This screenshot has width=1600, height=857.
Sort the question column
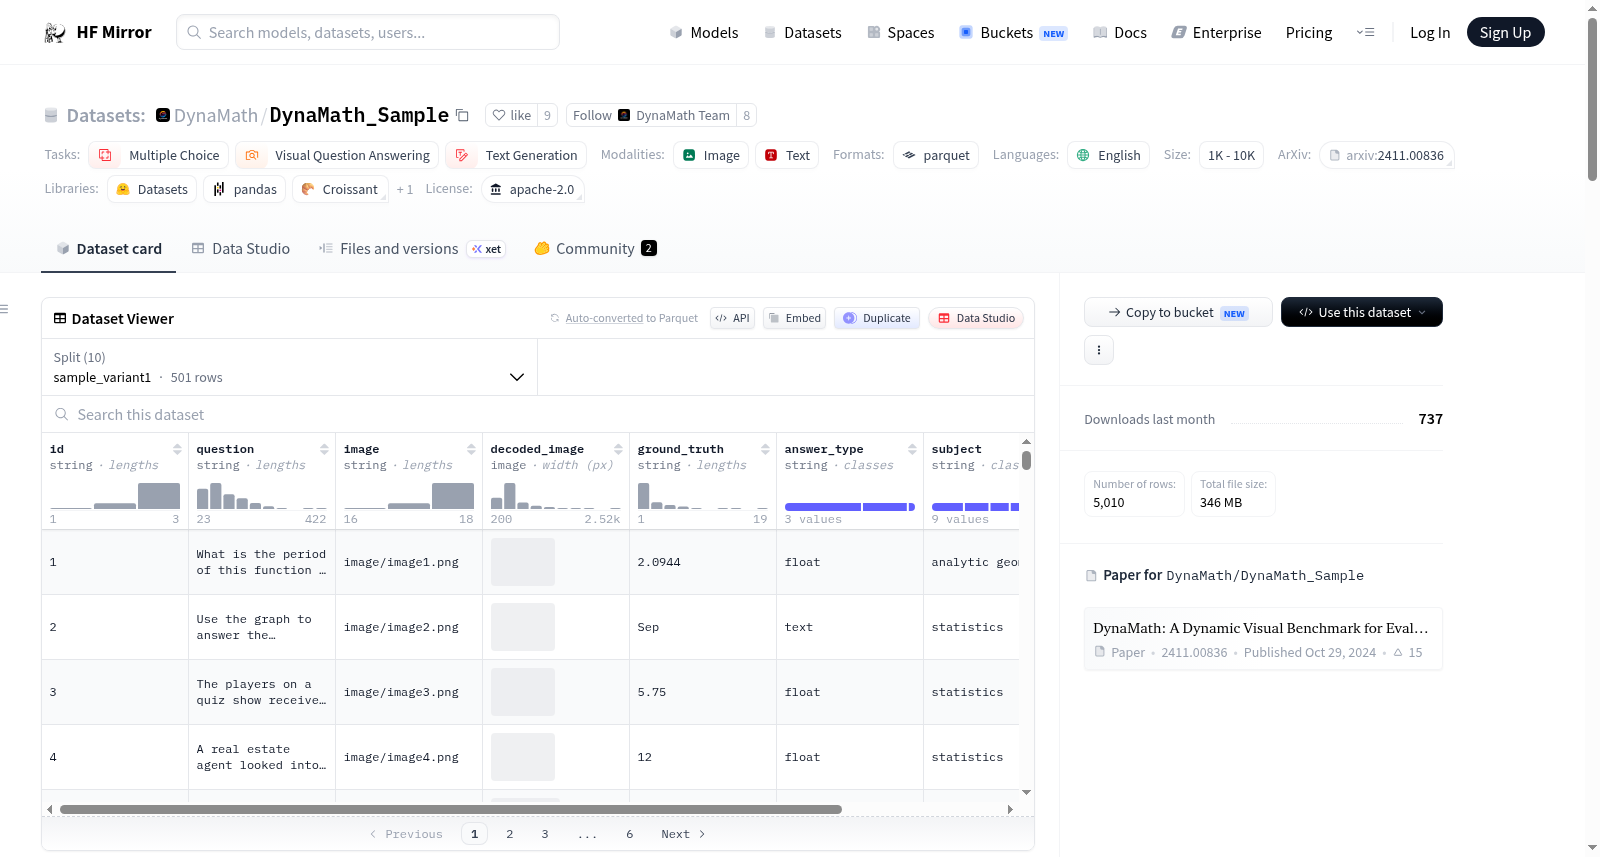(324, 449)
